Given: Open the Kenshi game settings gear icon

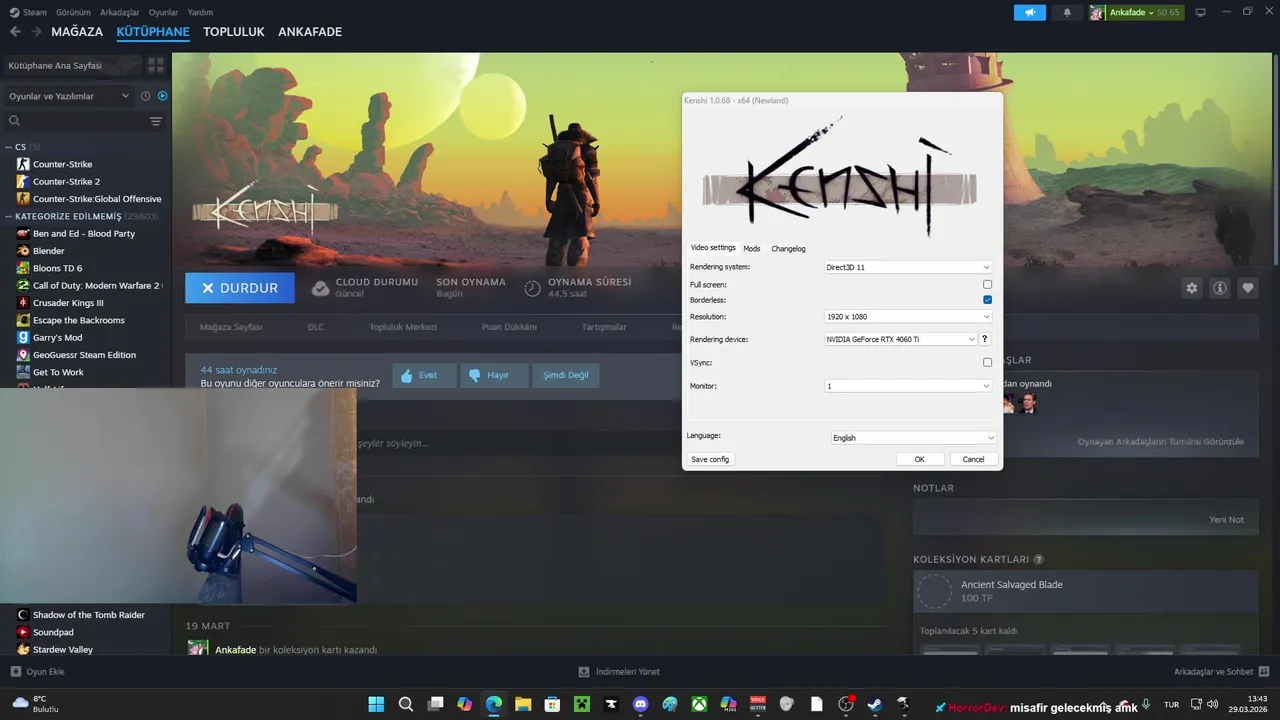Looking at the screenshot, I should 1192,288.
